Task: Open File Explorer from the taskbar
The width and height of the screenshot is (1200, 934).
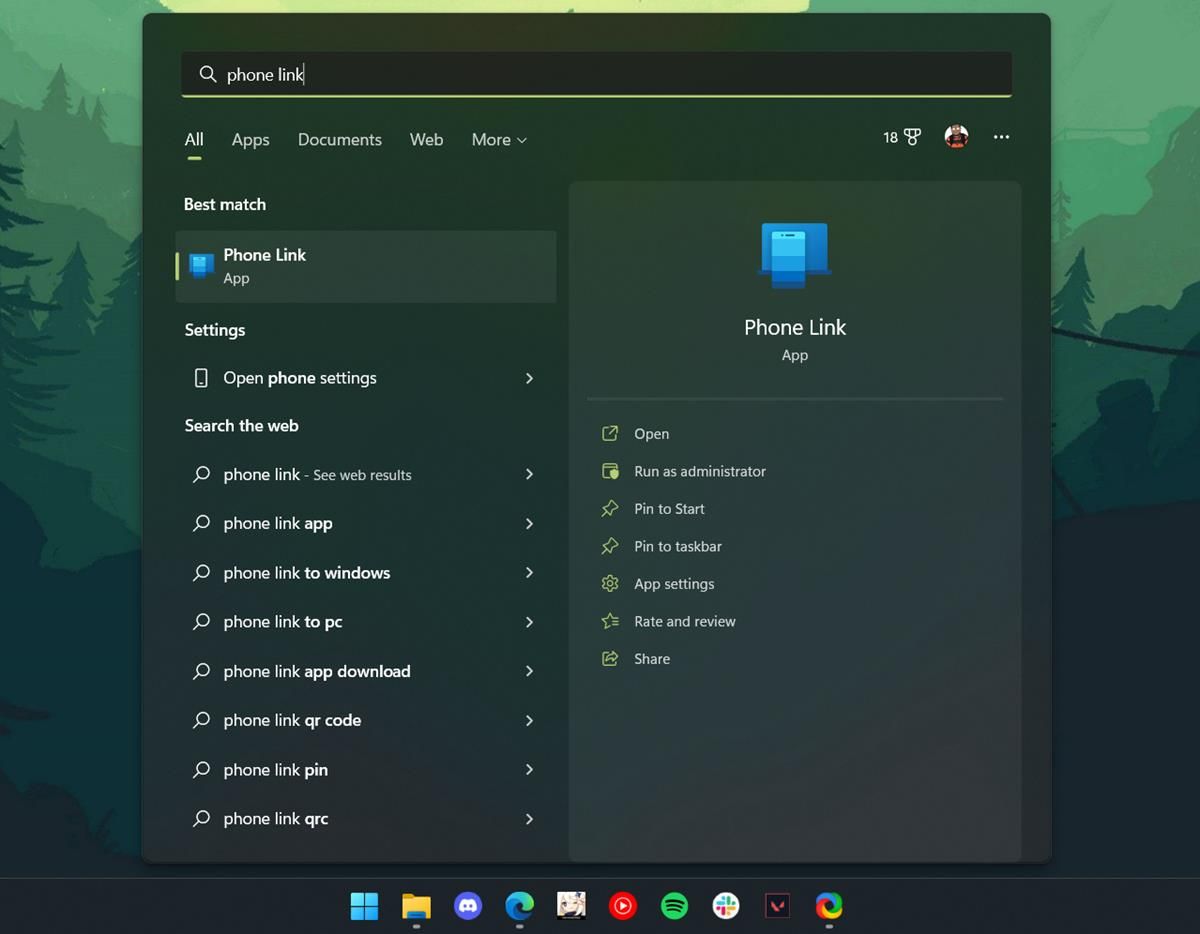Action: pos(416,906)
